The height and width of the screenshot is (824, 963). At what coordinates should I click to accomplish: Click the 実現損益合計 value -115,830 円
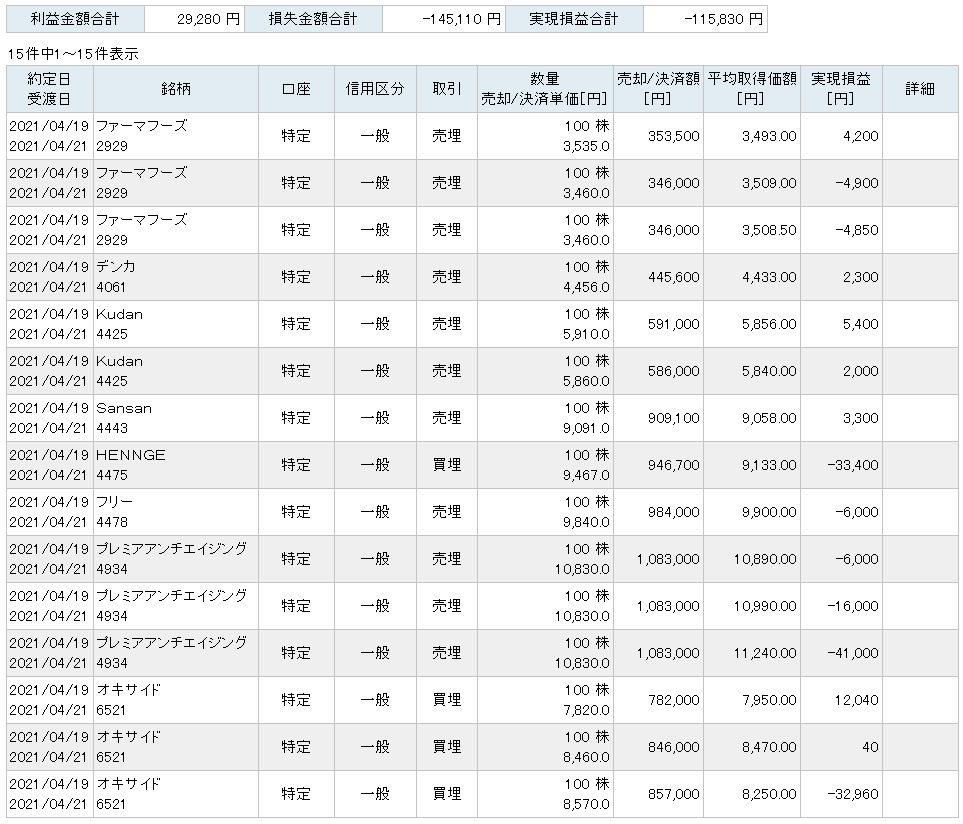coord(723,19)
